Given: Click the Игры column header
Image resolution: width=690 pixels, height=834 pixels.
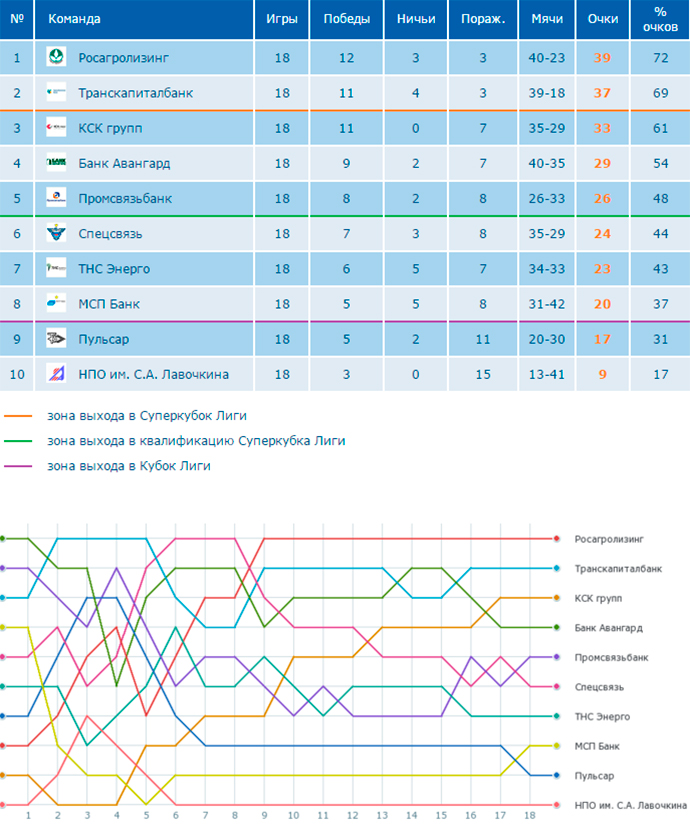Looking at the screenshot, I should [281, 19].
